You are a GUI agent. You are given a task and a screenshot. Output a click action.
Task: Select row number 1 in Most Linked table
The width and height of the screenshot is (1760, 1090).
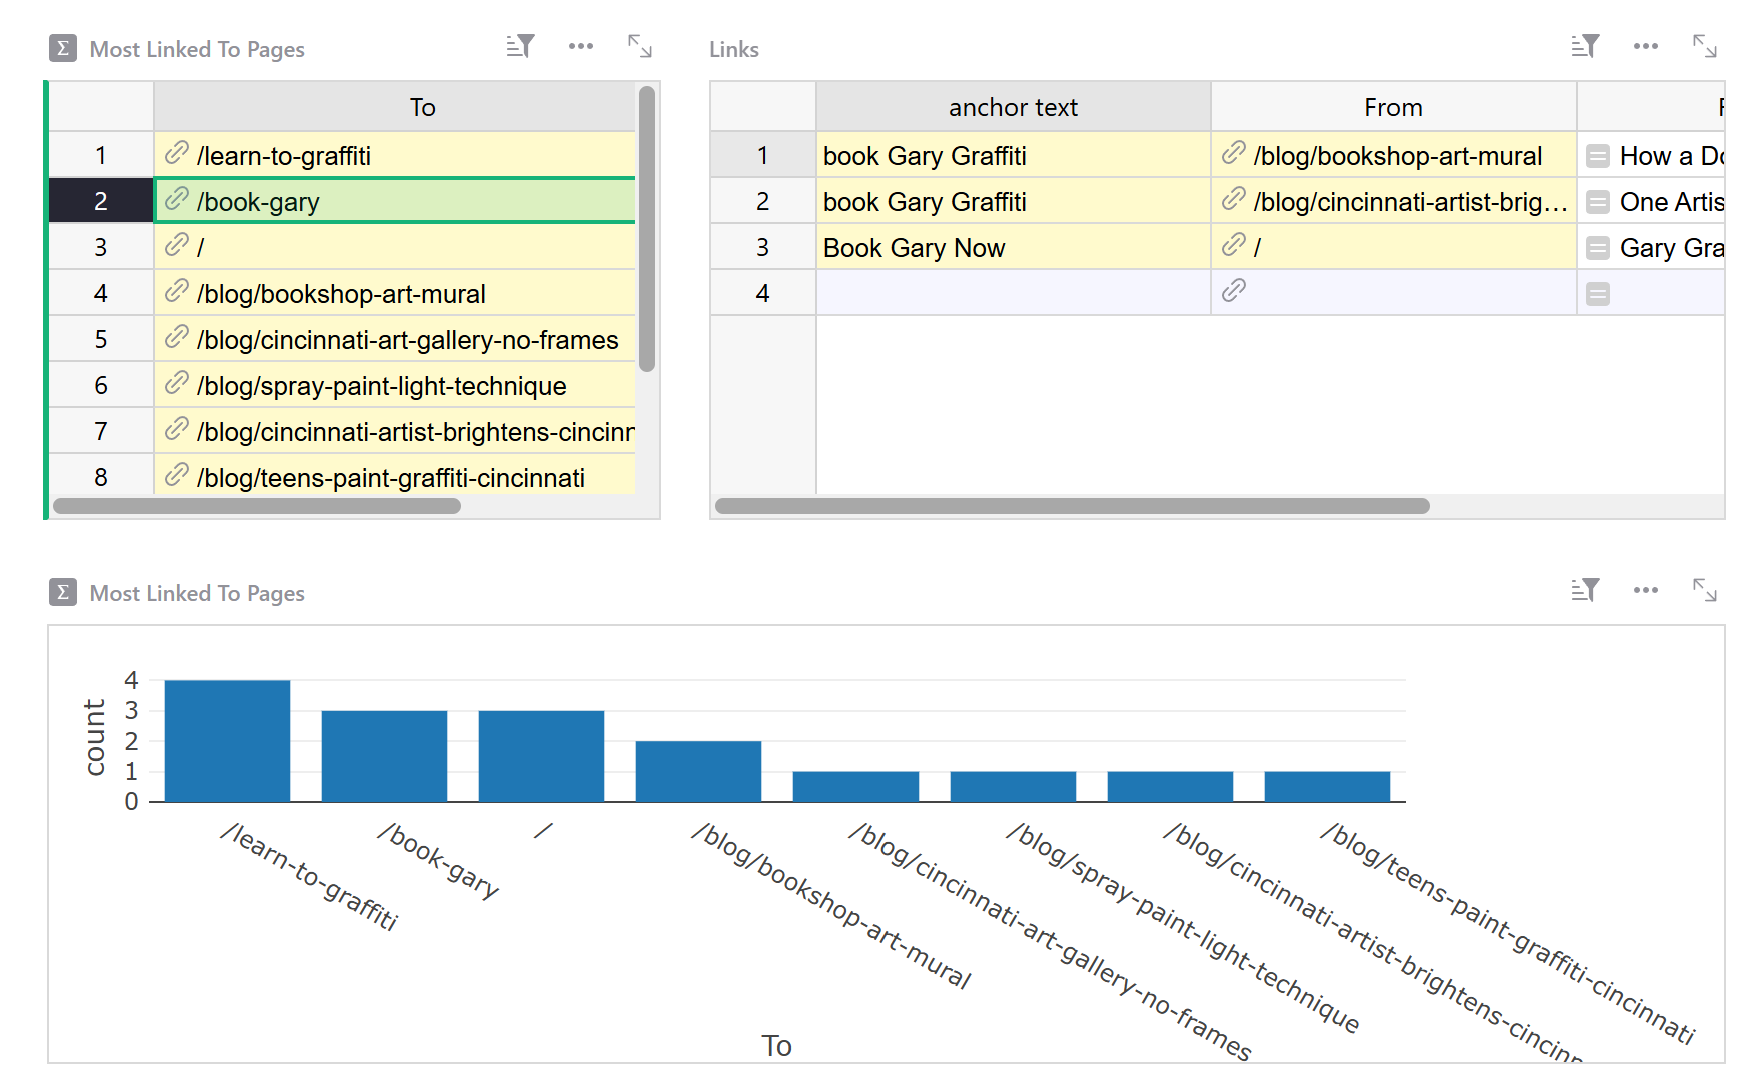[101, 155]
